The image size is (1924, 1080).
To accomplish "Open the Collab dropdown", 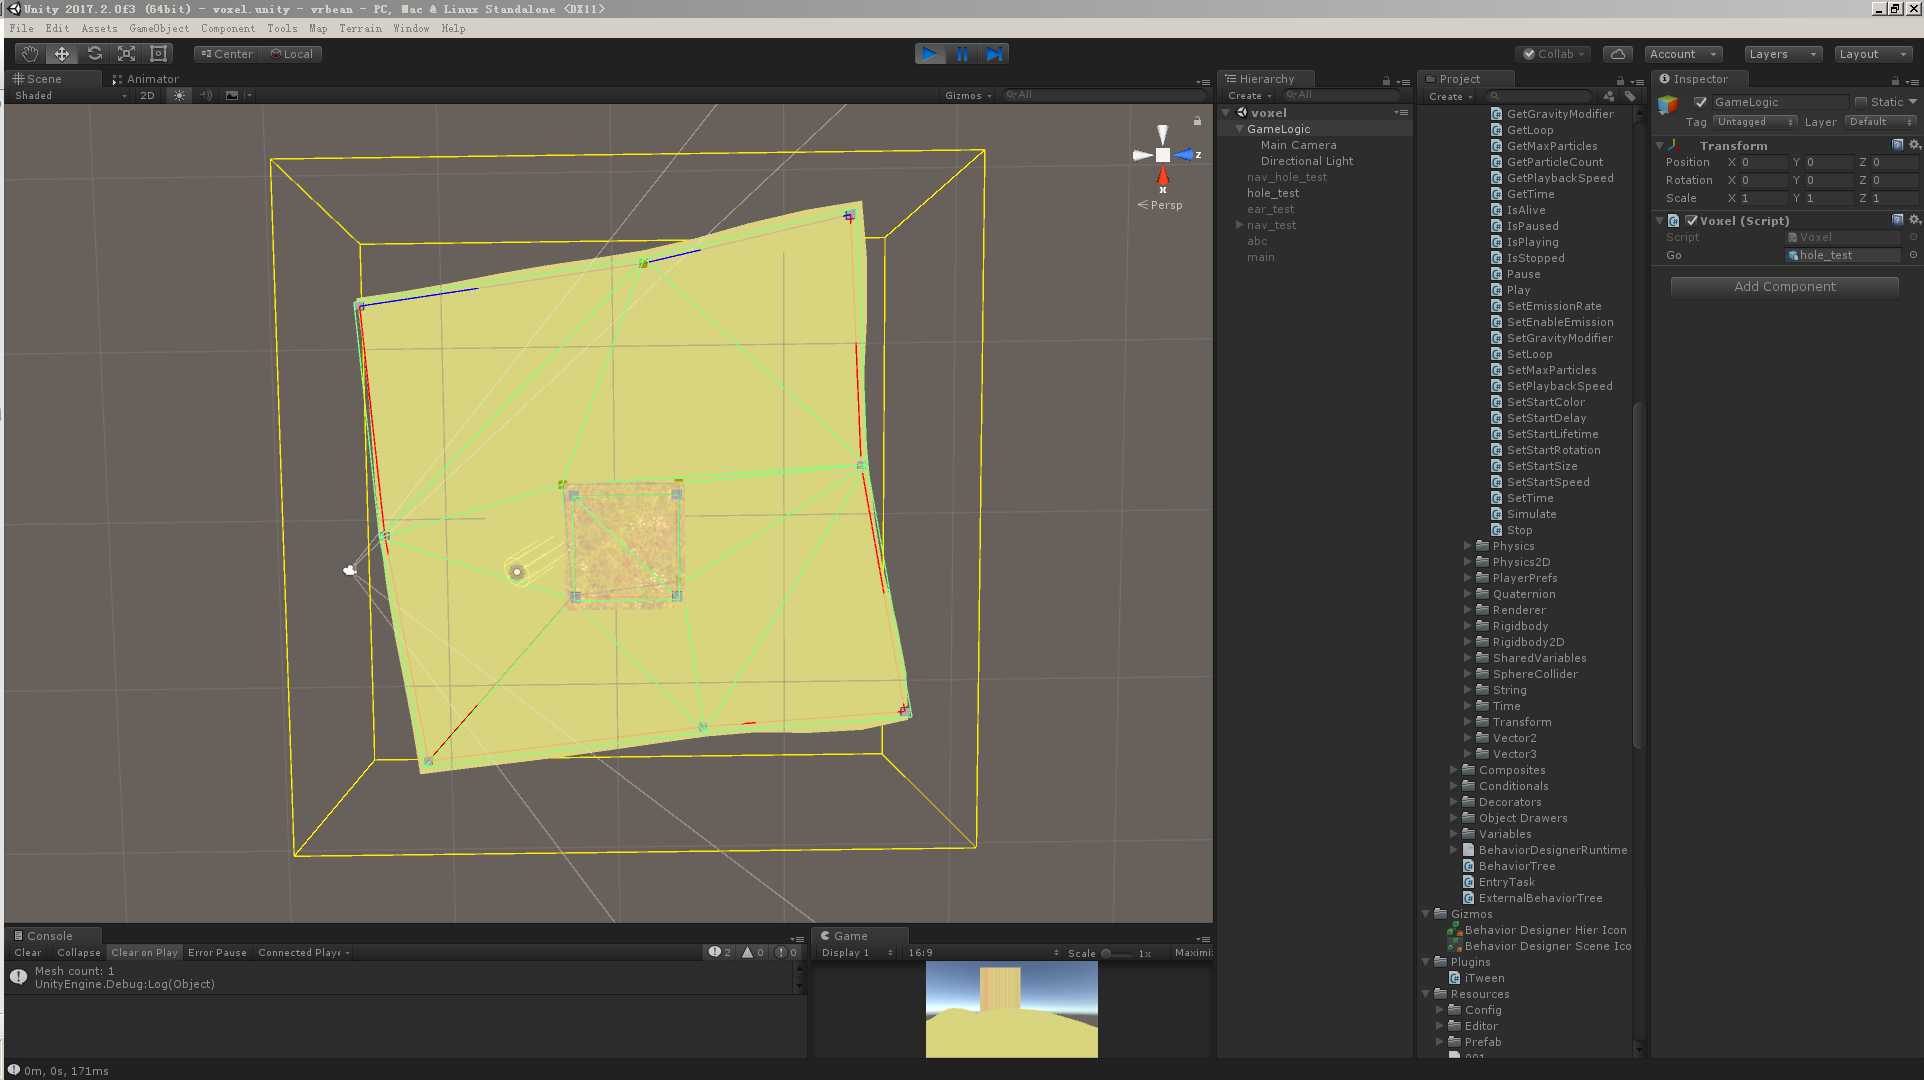I will coord(1551,54).
